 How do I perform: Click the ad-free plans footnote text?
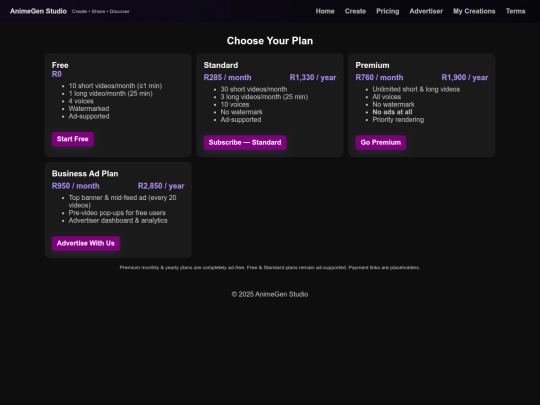coord(270,268)
